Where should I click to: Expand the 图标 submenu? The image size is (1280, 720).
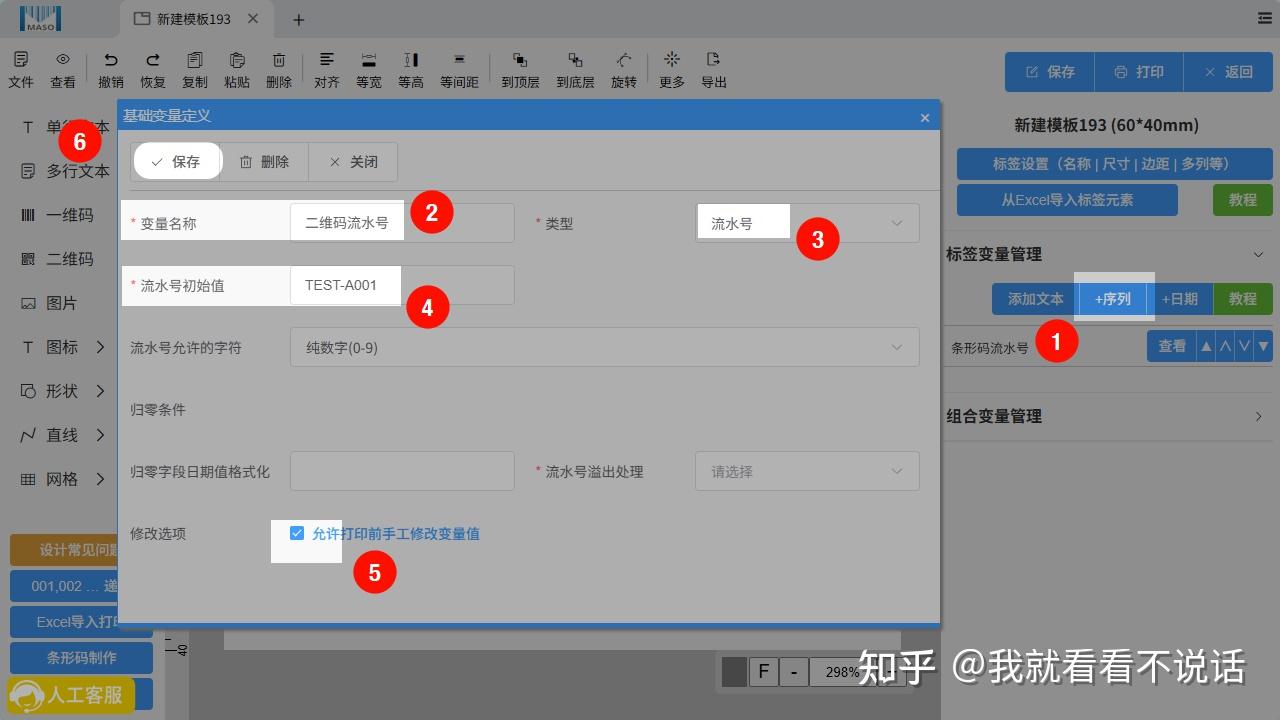(x=100, y=347)
